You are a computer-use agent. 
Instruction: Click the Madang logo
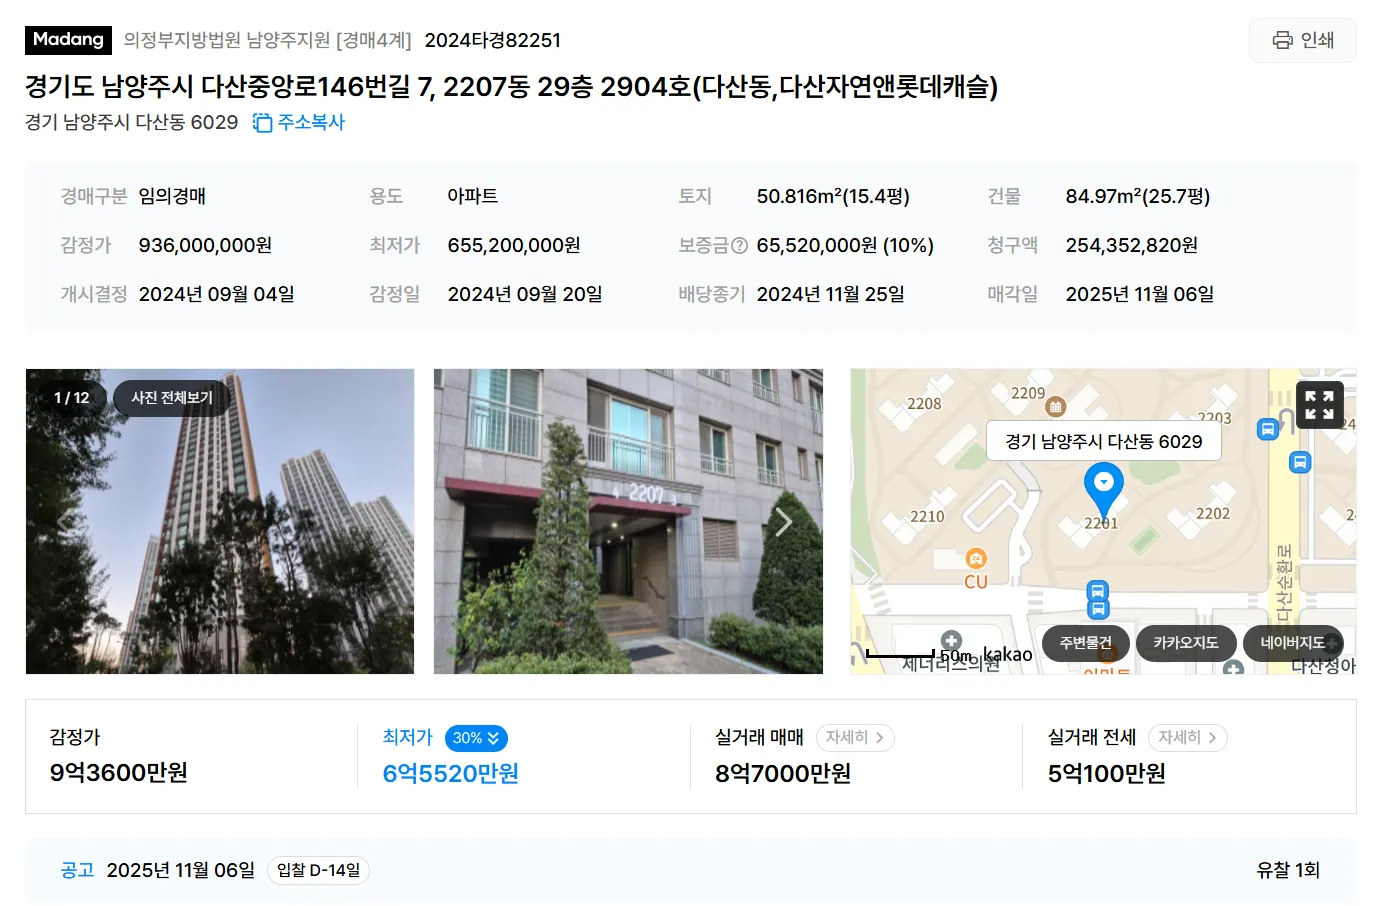tap(68, 39)
